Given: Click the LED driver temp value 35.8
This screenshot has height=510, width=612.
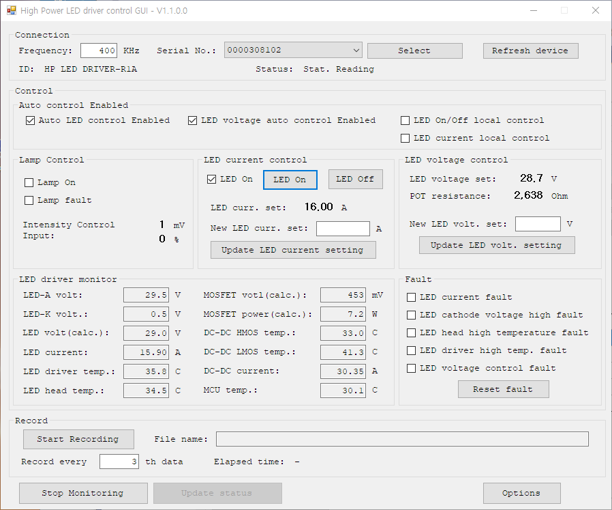Looking at the screenshot, I should pyautogui.click(x=146, y=371).
